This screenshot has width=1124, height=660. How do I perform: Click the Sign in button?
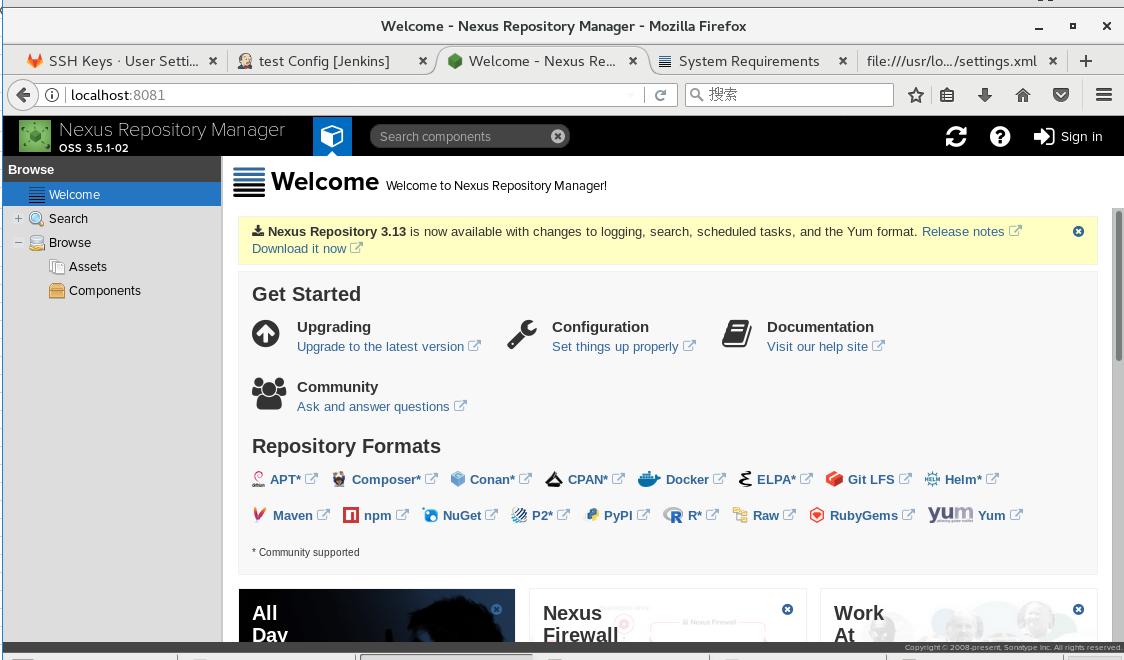coord(1068,136)
